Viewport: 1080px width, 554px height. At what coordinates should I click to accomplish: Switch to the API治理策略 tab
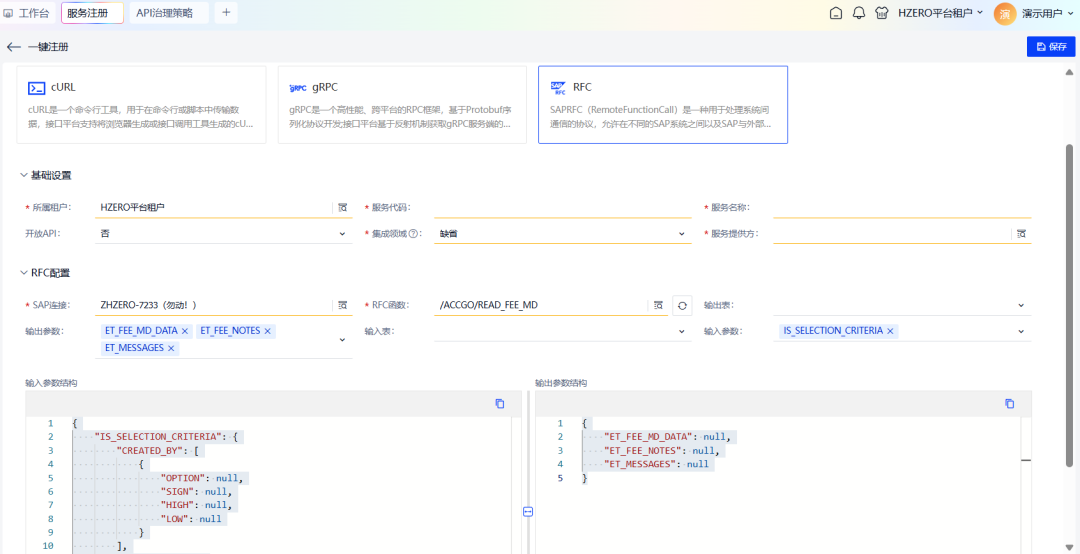pyautogui.click(x=168, y=13)
